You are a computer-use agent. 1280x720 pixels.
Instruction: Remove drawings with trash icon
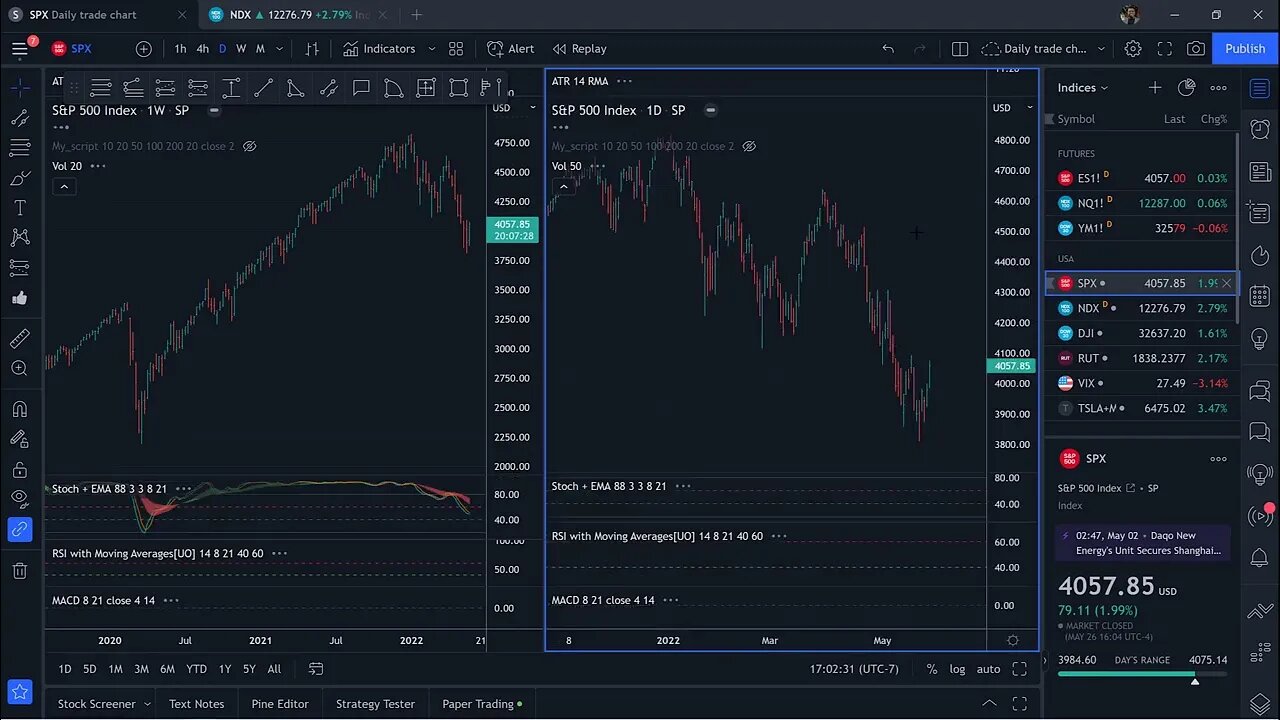click(x=19, y=571)
